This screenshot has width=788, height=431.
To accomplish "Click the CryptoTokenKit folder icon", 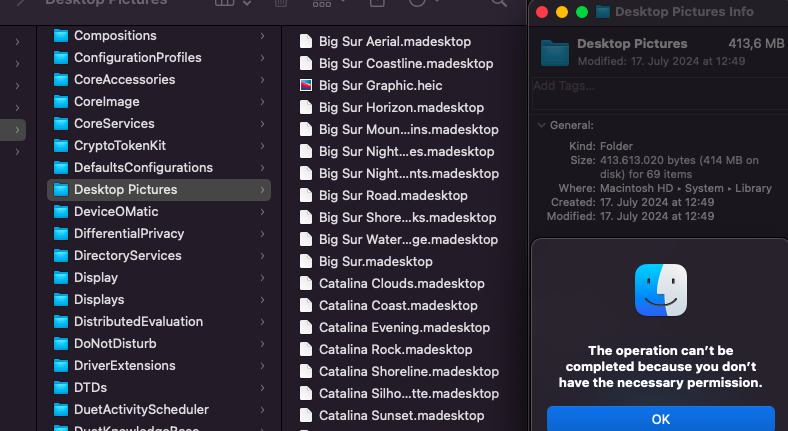I will coord(61,146).
